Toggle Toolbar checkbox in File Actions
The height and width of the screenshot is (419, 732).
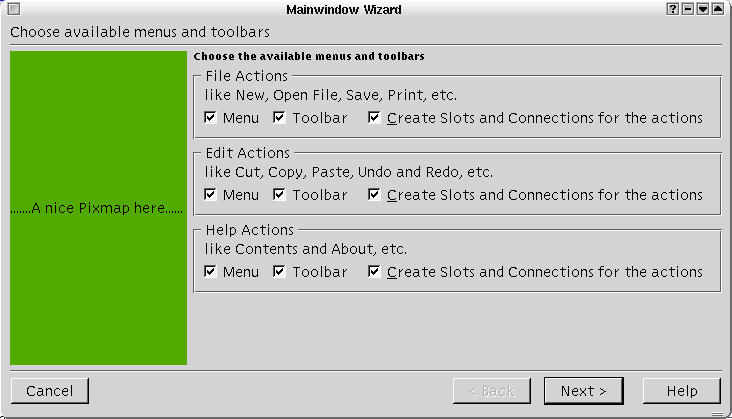click(x=280, y=118)
